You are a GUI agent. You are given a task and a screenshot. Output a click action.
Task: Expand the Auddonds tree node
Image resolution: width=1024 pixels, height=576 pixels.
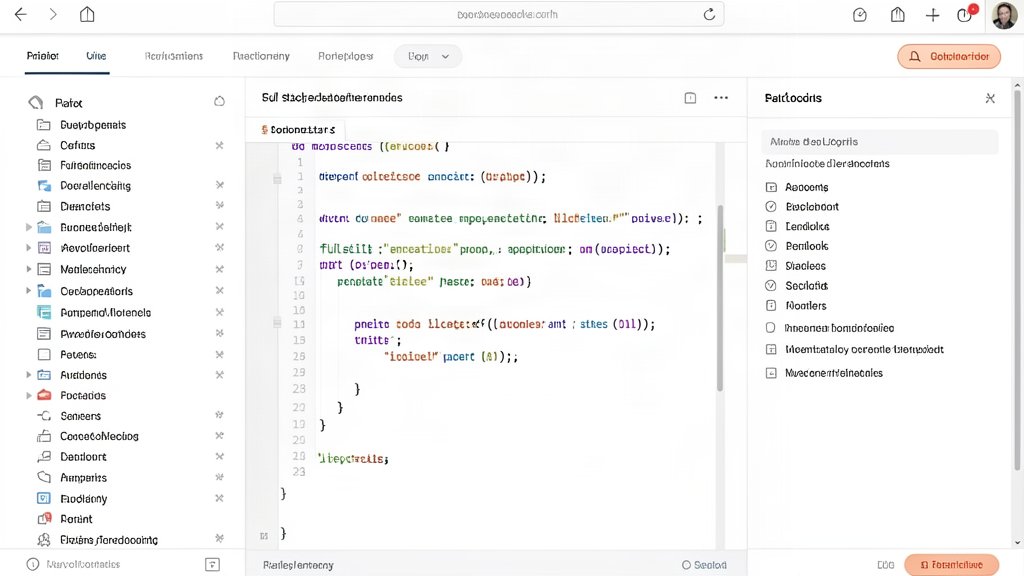coord(28,375)
